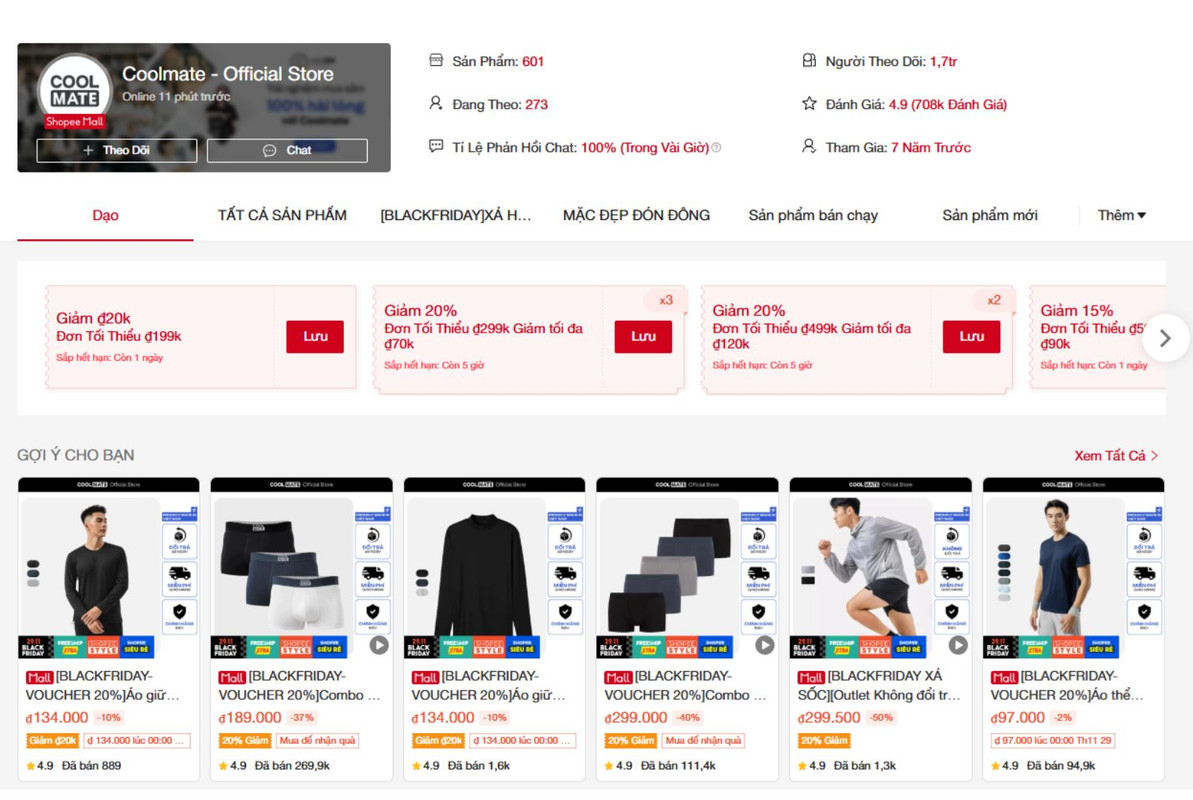Save the 20% voucher with ₫499k minimum

coord(972,336)
